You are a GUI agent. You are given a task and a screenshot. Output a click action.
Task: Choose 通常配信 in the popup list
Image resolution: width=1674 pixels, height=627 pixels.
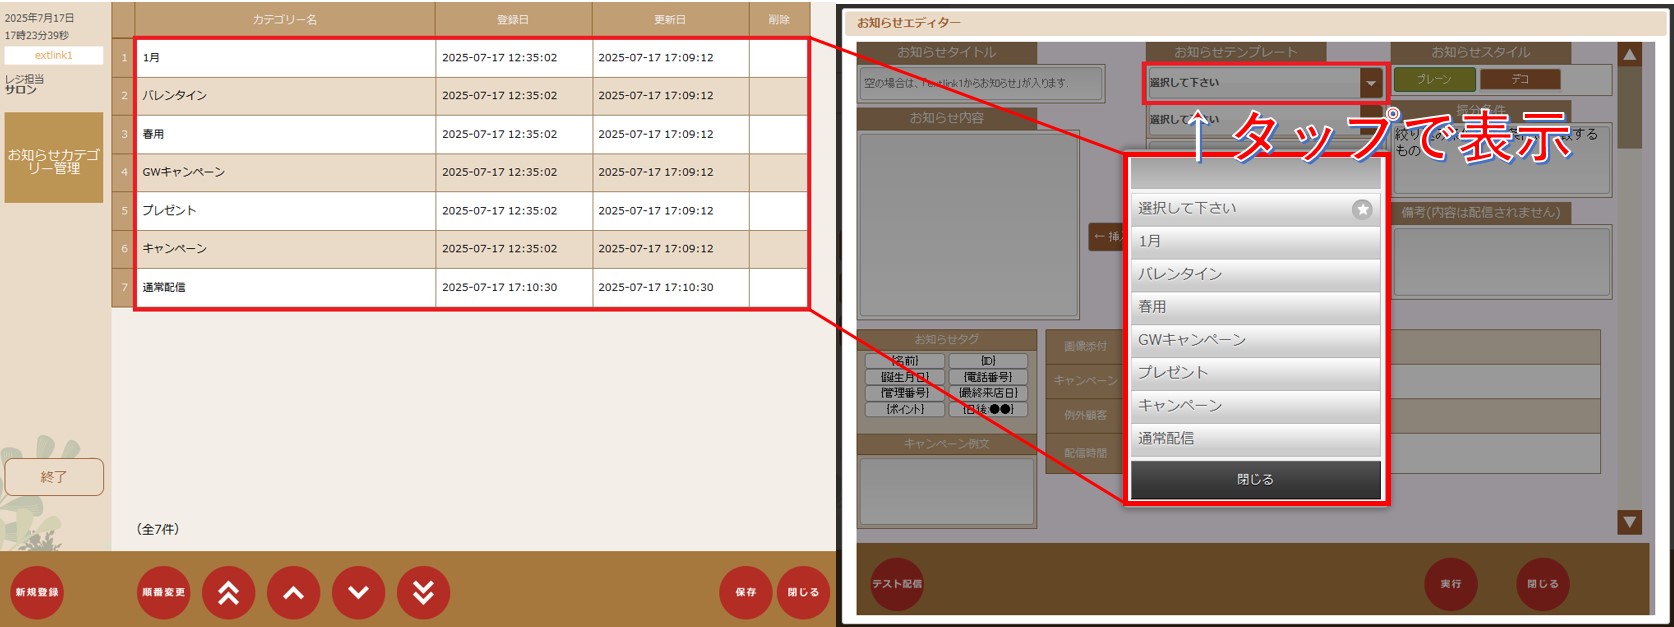click(x=1255, y=438)
